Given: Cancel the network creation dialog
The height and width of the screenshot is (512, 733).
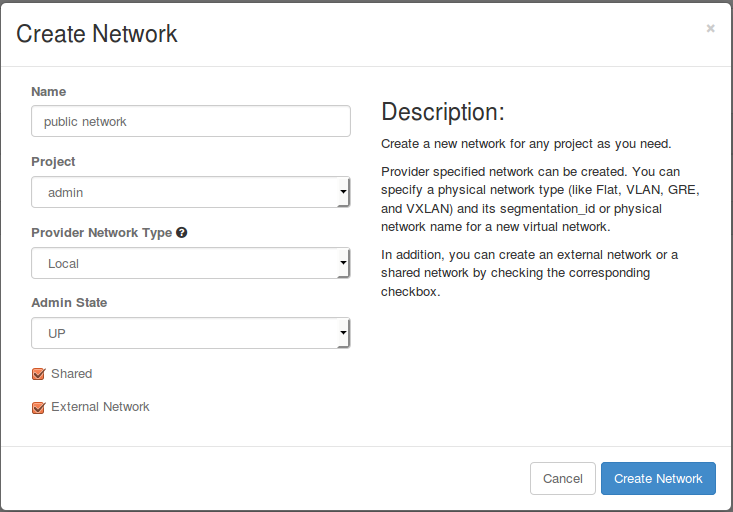Looking at the screenshot, I should point(562,479).
